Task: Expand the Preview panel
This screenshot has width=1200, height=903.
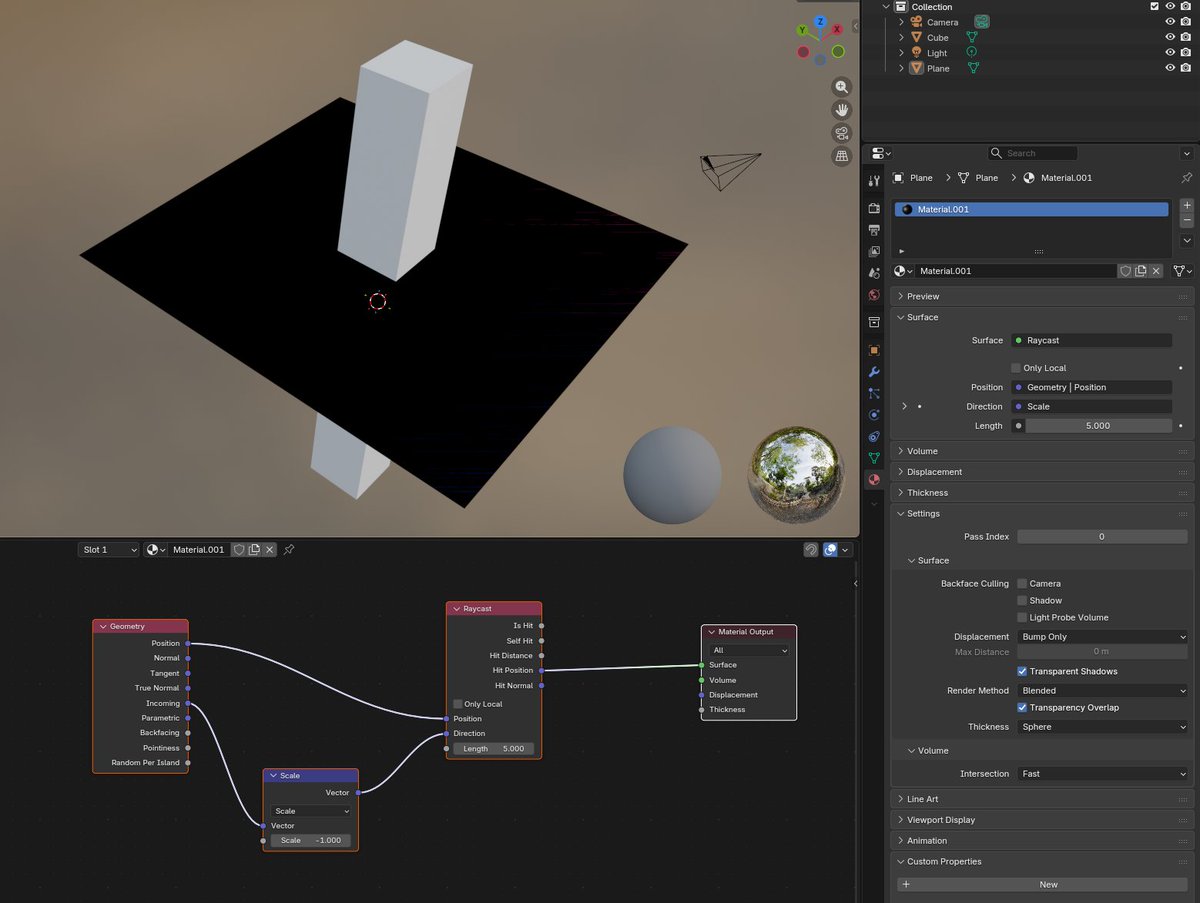Action: pos(1042,296)
